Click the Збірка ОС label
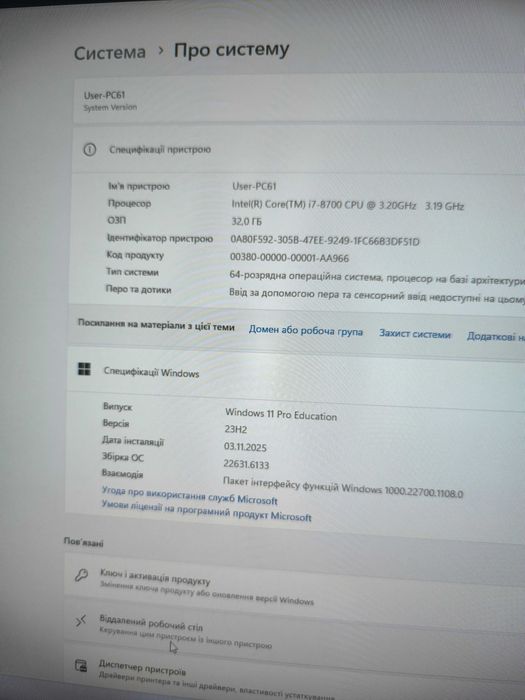Screen dimensions: 525x700 pos(123,458)
